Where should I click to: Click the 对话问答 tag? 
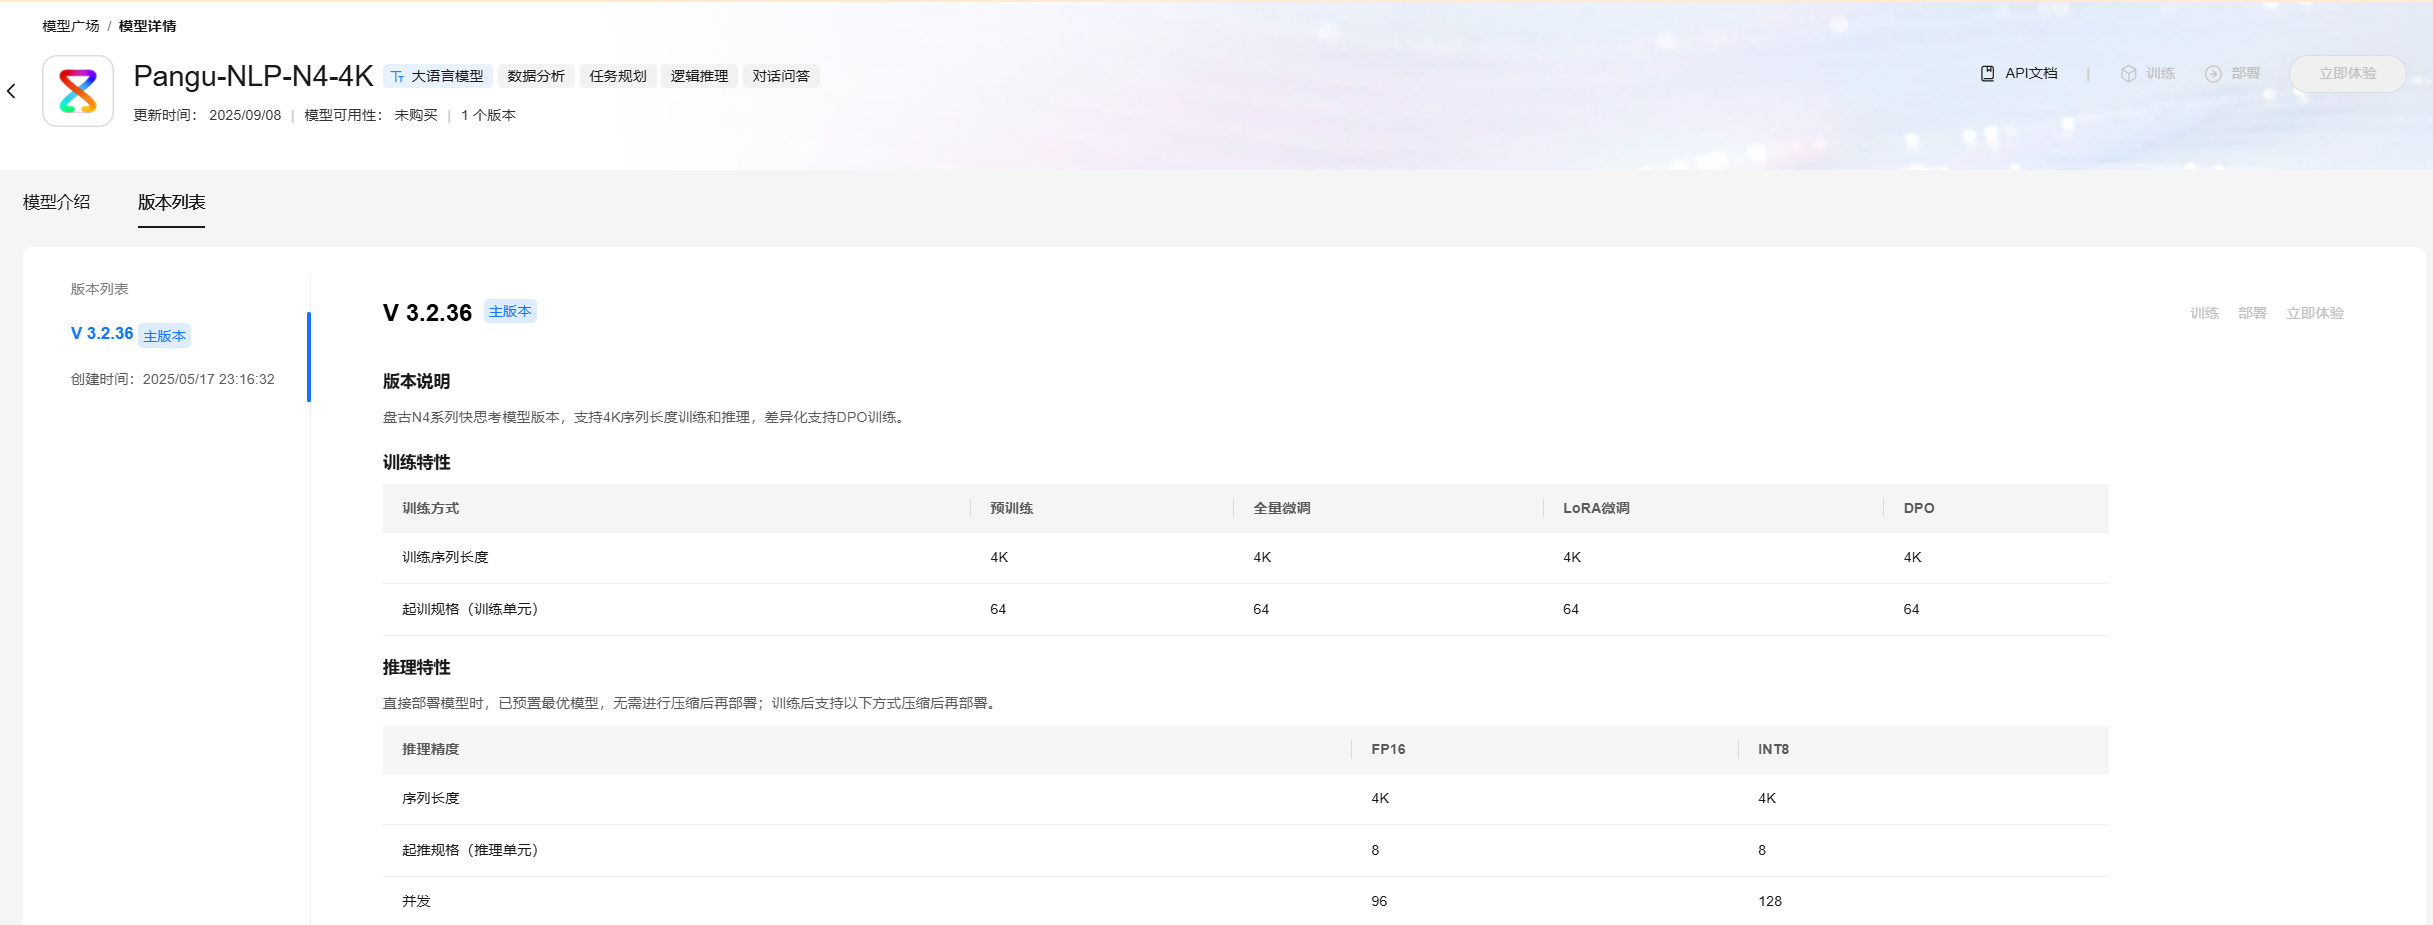781,76
